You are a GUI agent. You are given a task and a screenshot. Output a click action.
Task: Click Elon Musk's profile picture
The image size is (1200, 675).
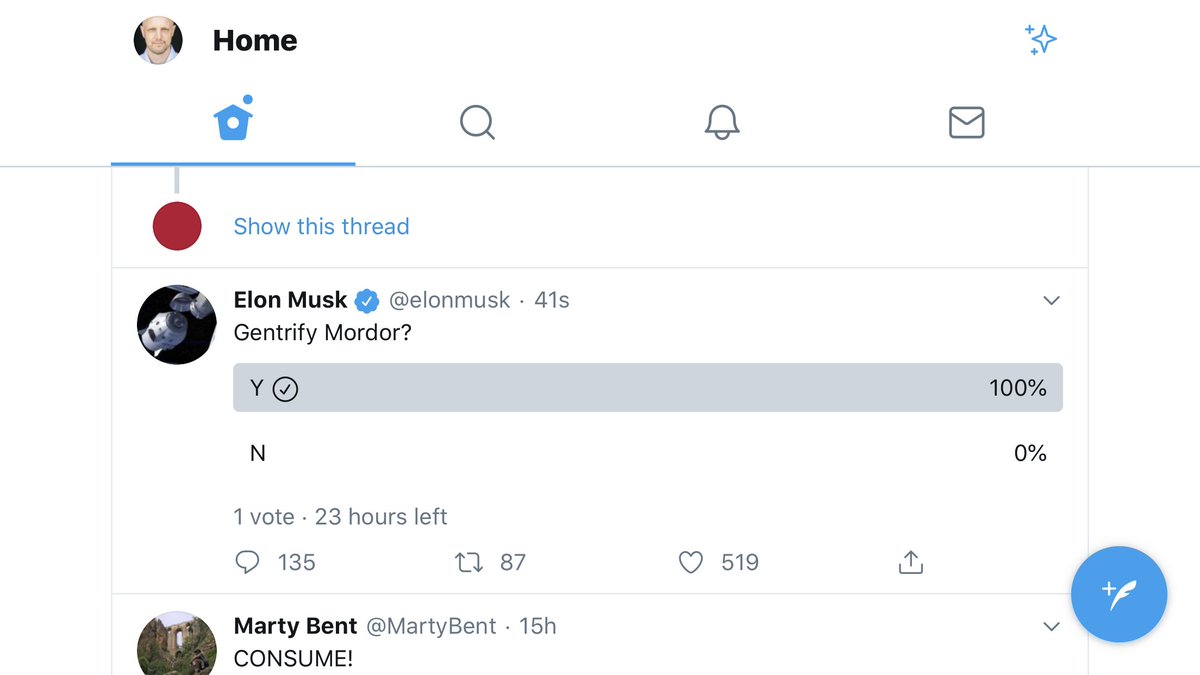click(176, 324)
